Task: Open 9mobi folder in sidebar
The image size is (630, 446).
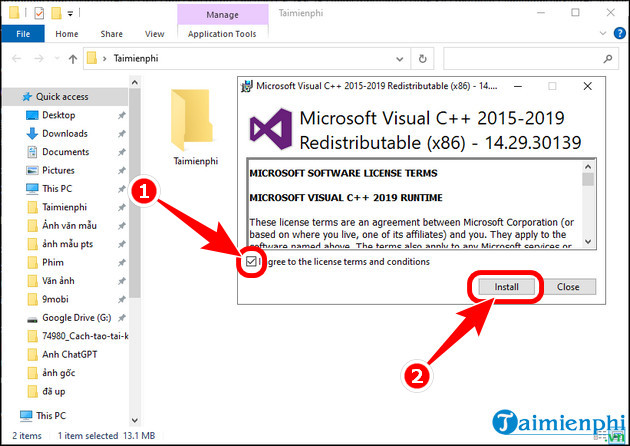Action: click(55, 299)
